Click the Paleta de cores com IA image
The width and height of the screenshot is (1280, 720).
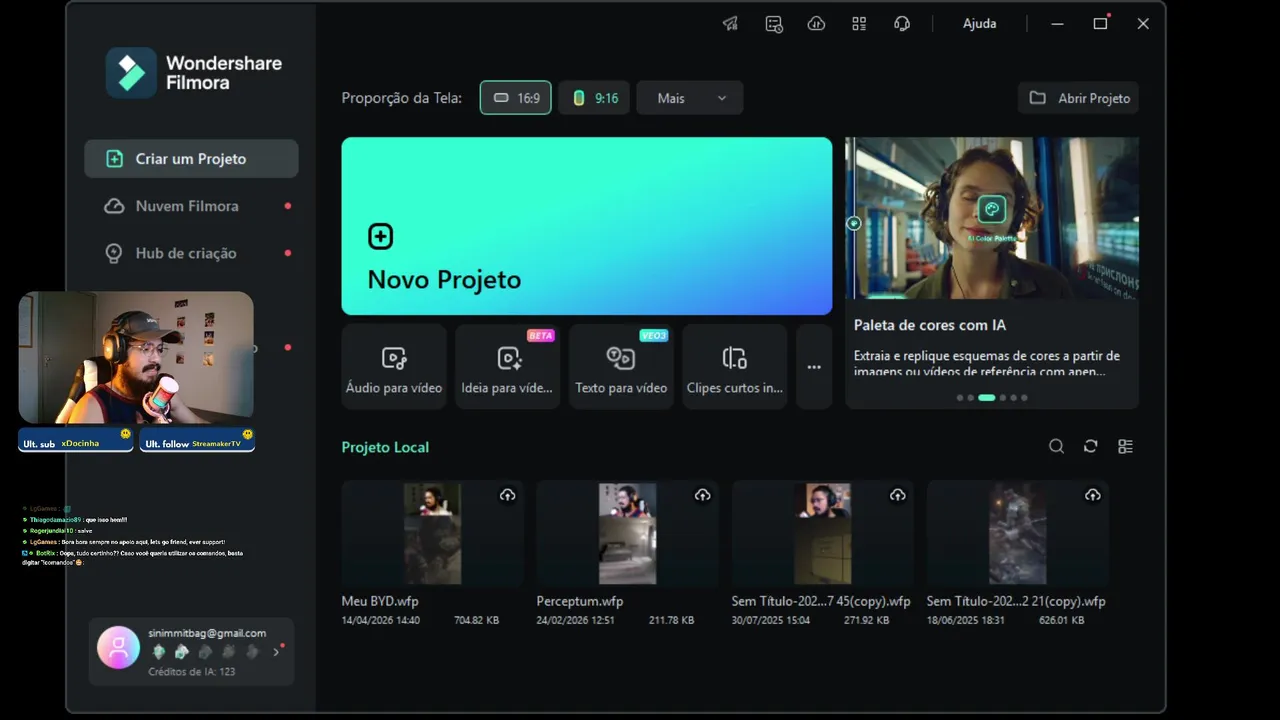(992, 218)
